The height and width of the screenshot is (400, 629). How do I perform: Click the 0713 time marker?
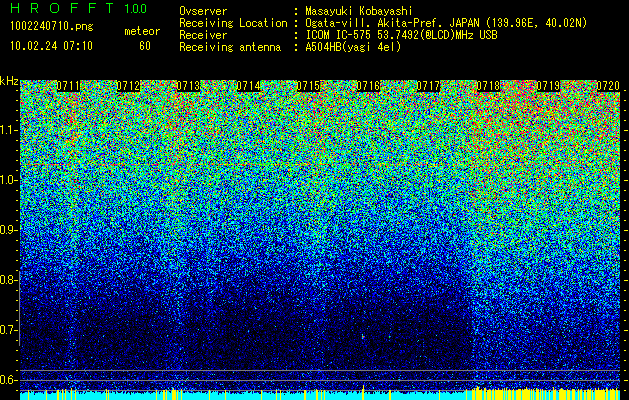pyautogui.click(x=189, y=86)
